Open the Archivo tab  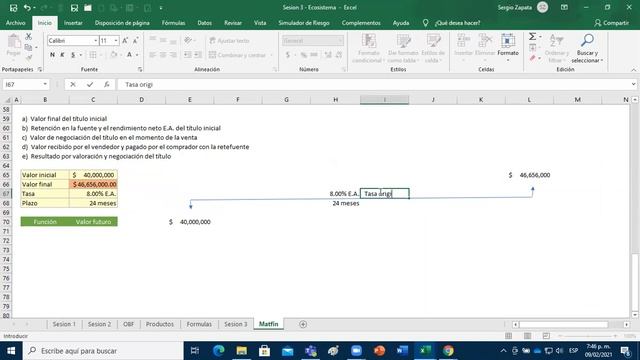click(16, 23)
